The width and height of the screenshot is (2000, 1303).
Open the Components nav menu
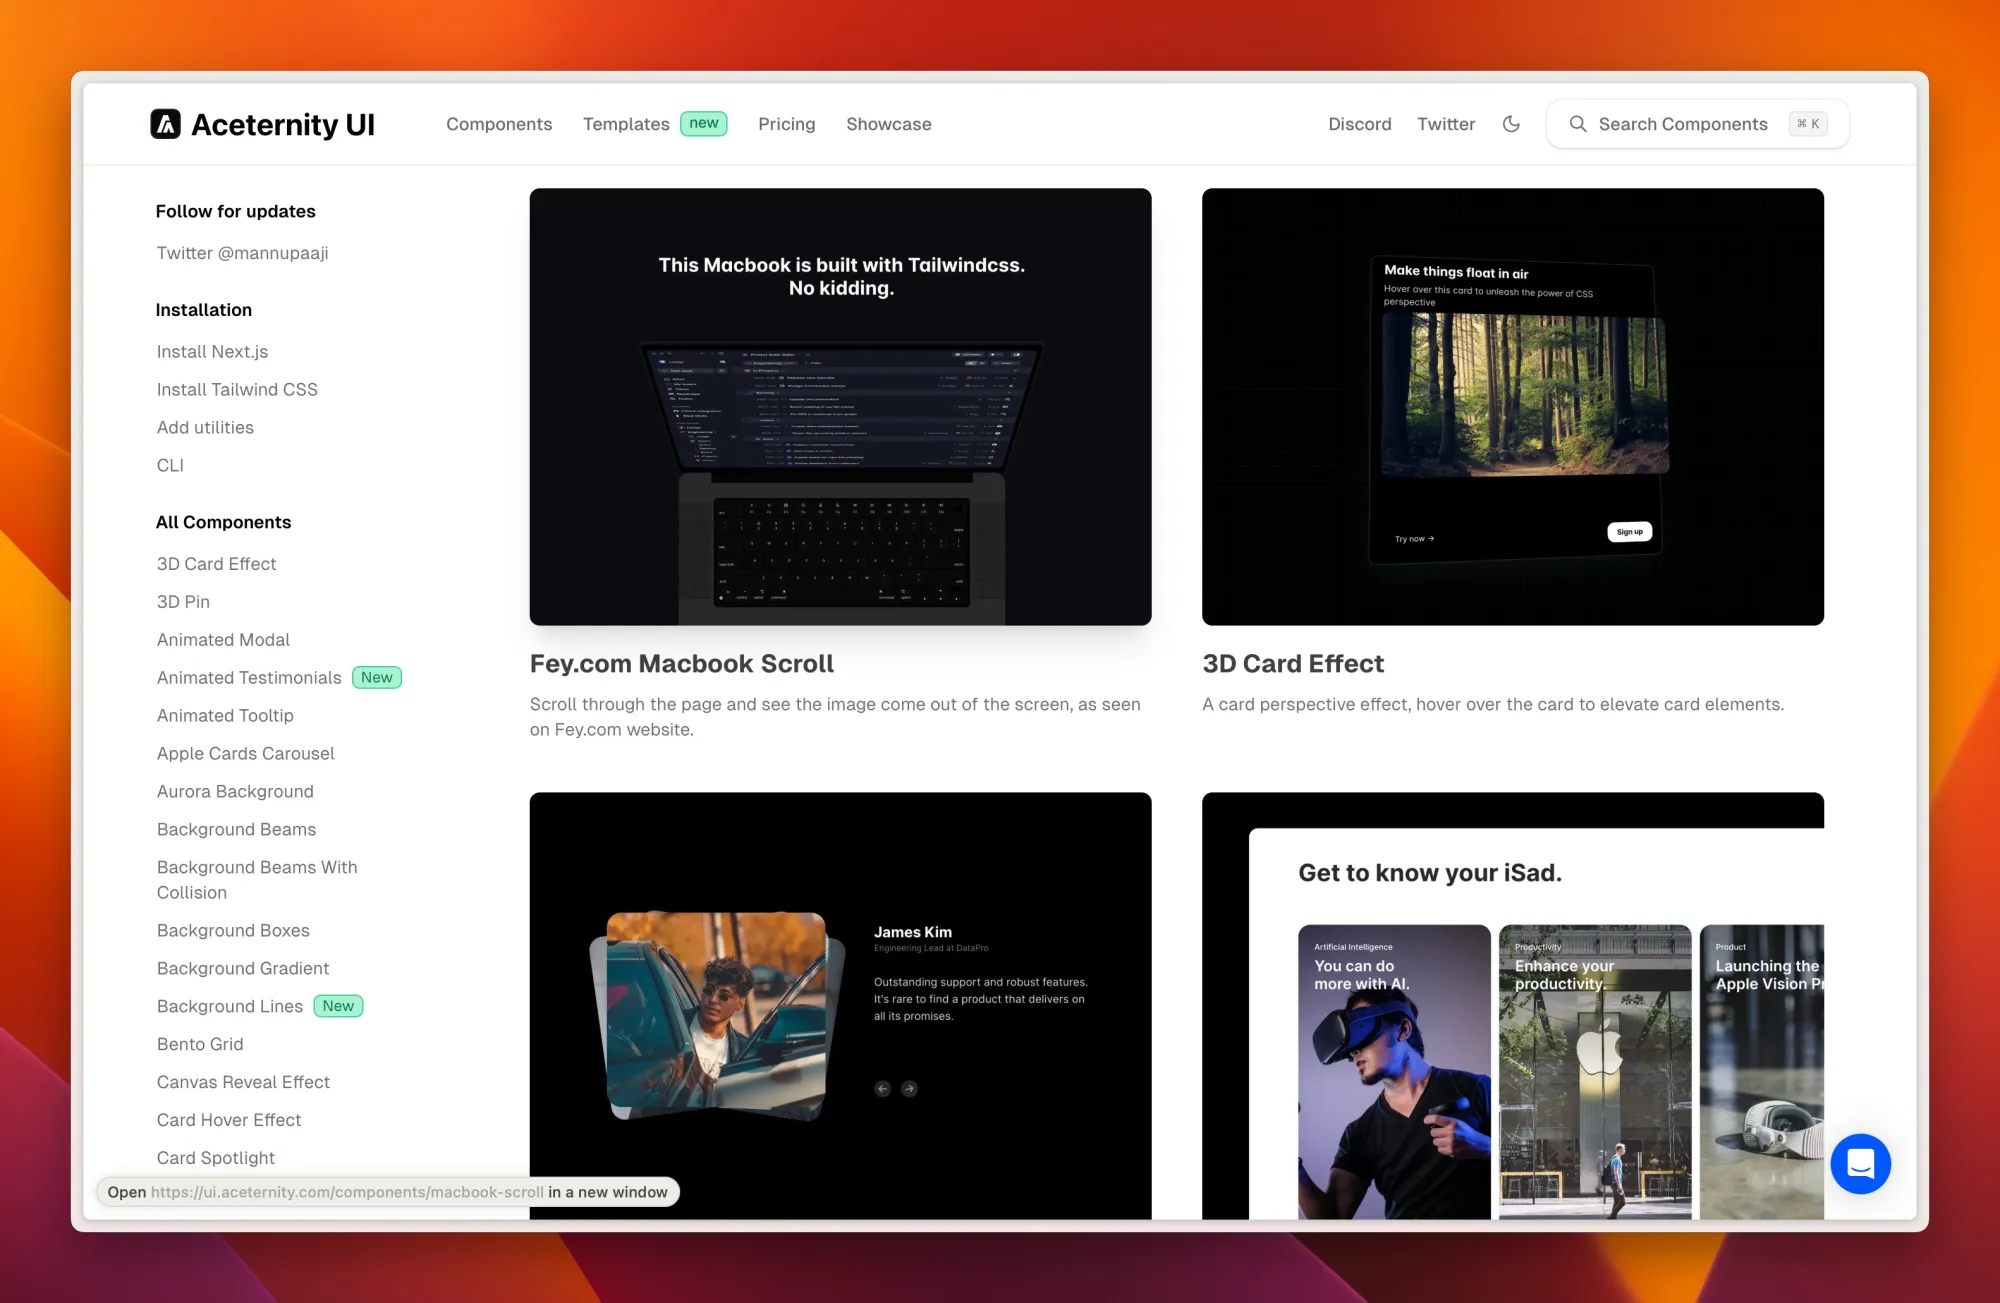[499, 124]
